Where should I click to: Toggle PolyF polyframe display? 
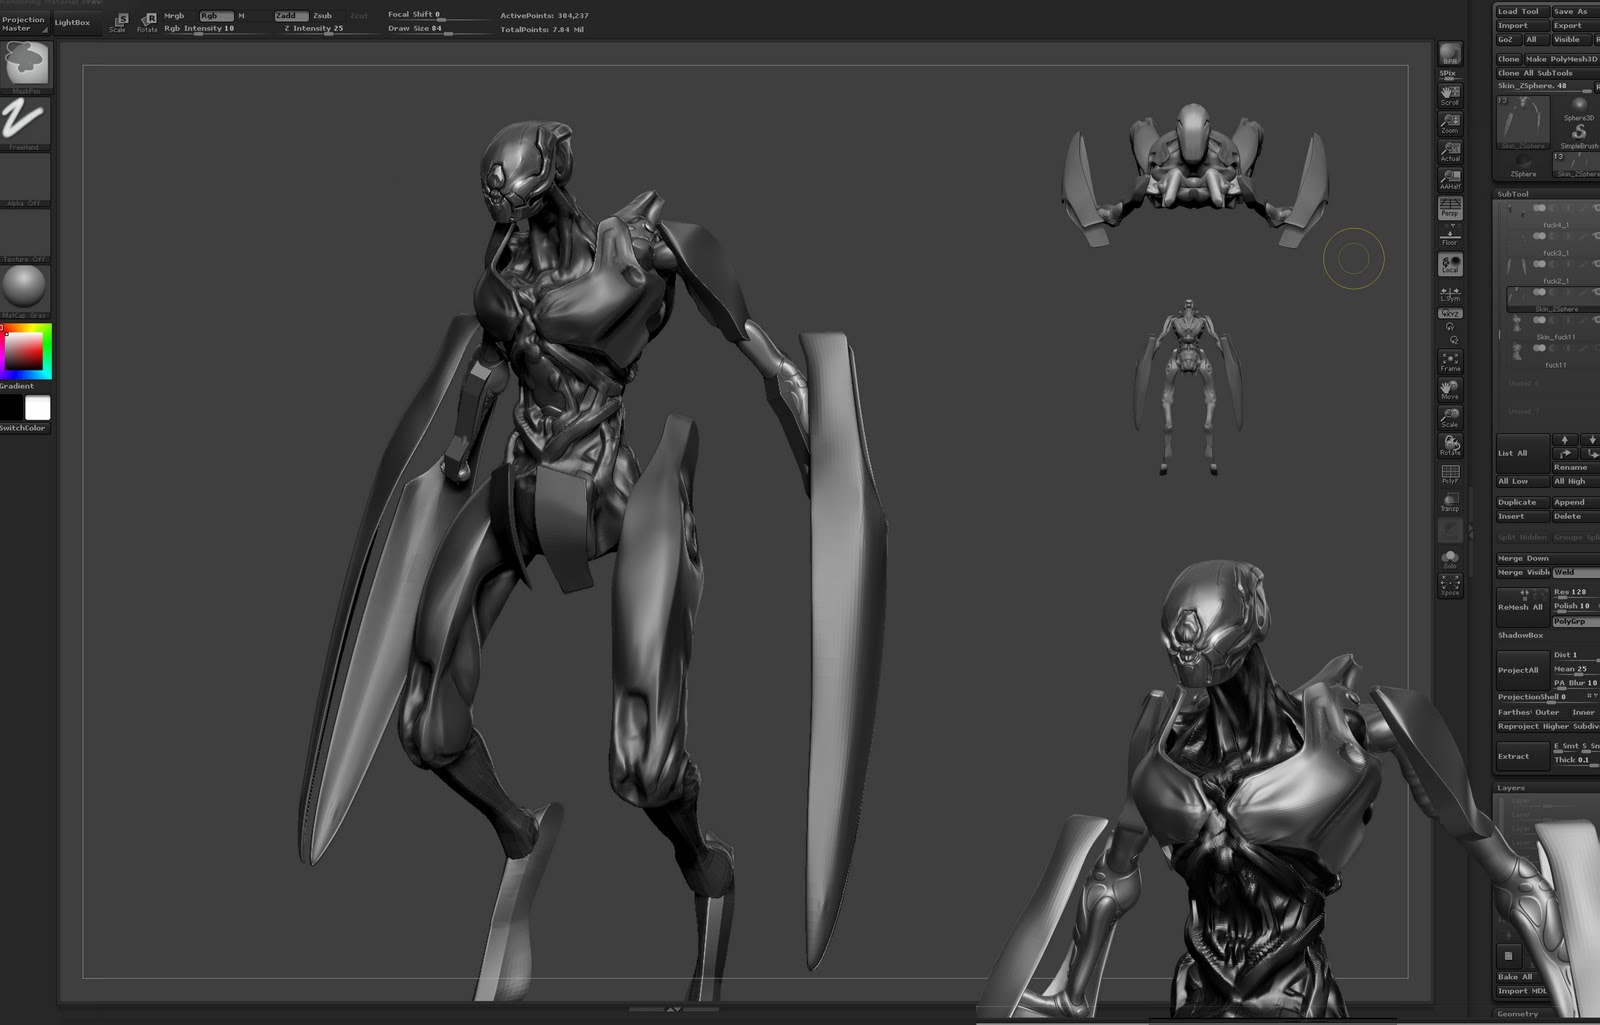pos(1450,474)
